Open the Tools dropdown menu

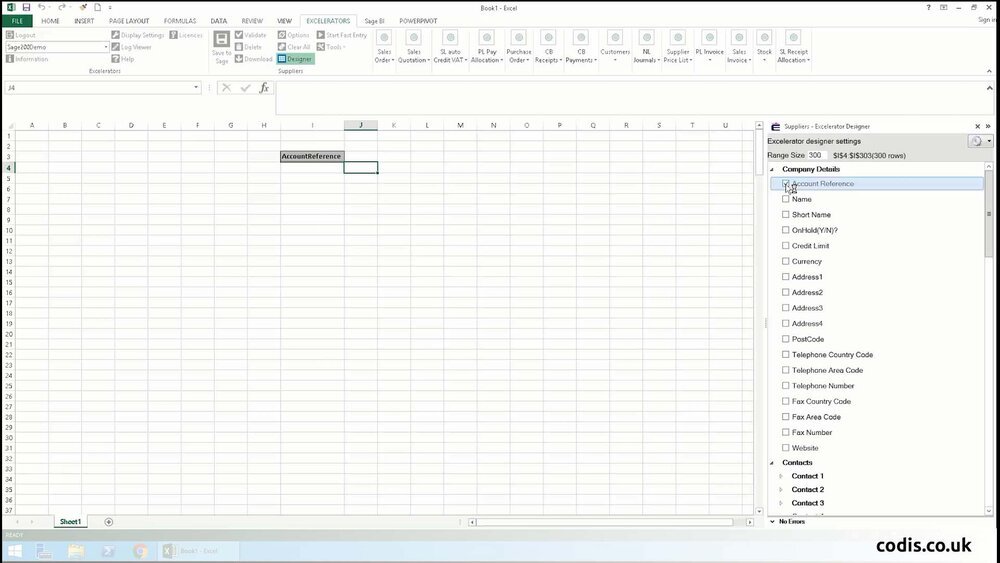(x=331, y=47)
